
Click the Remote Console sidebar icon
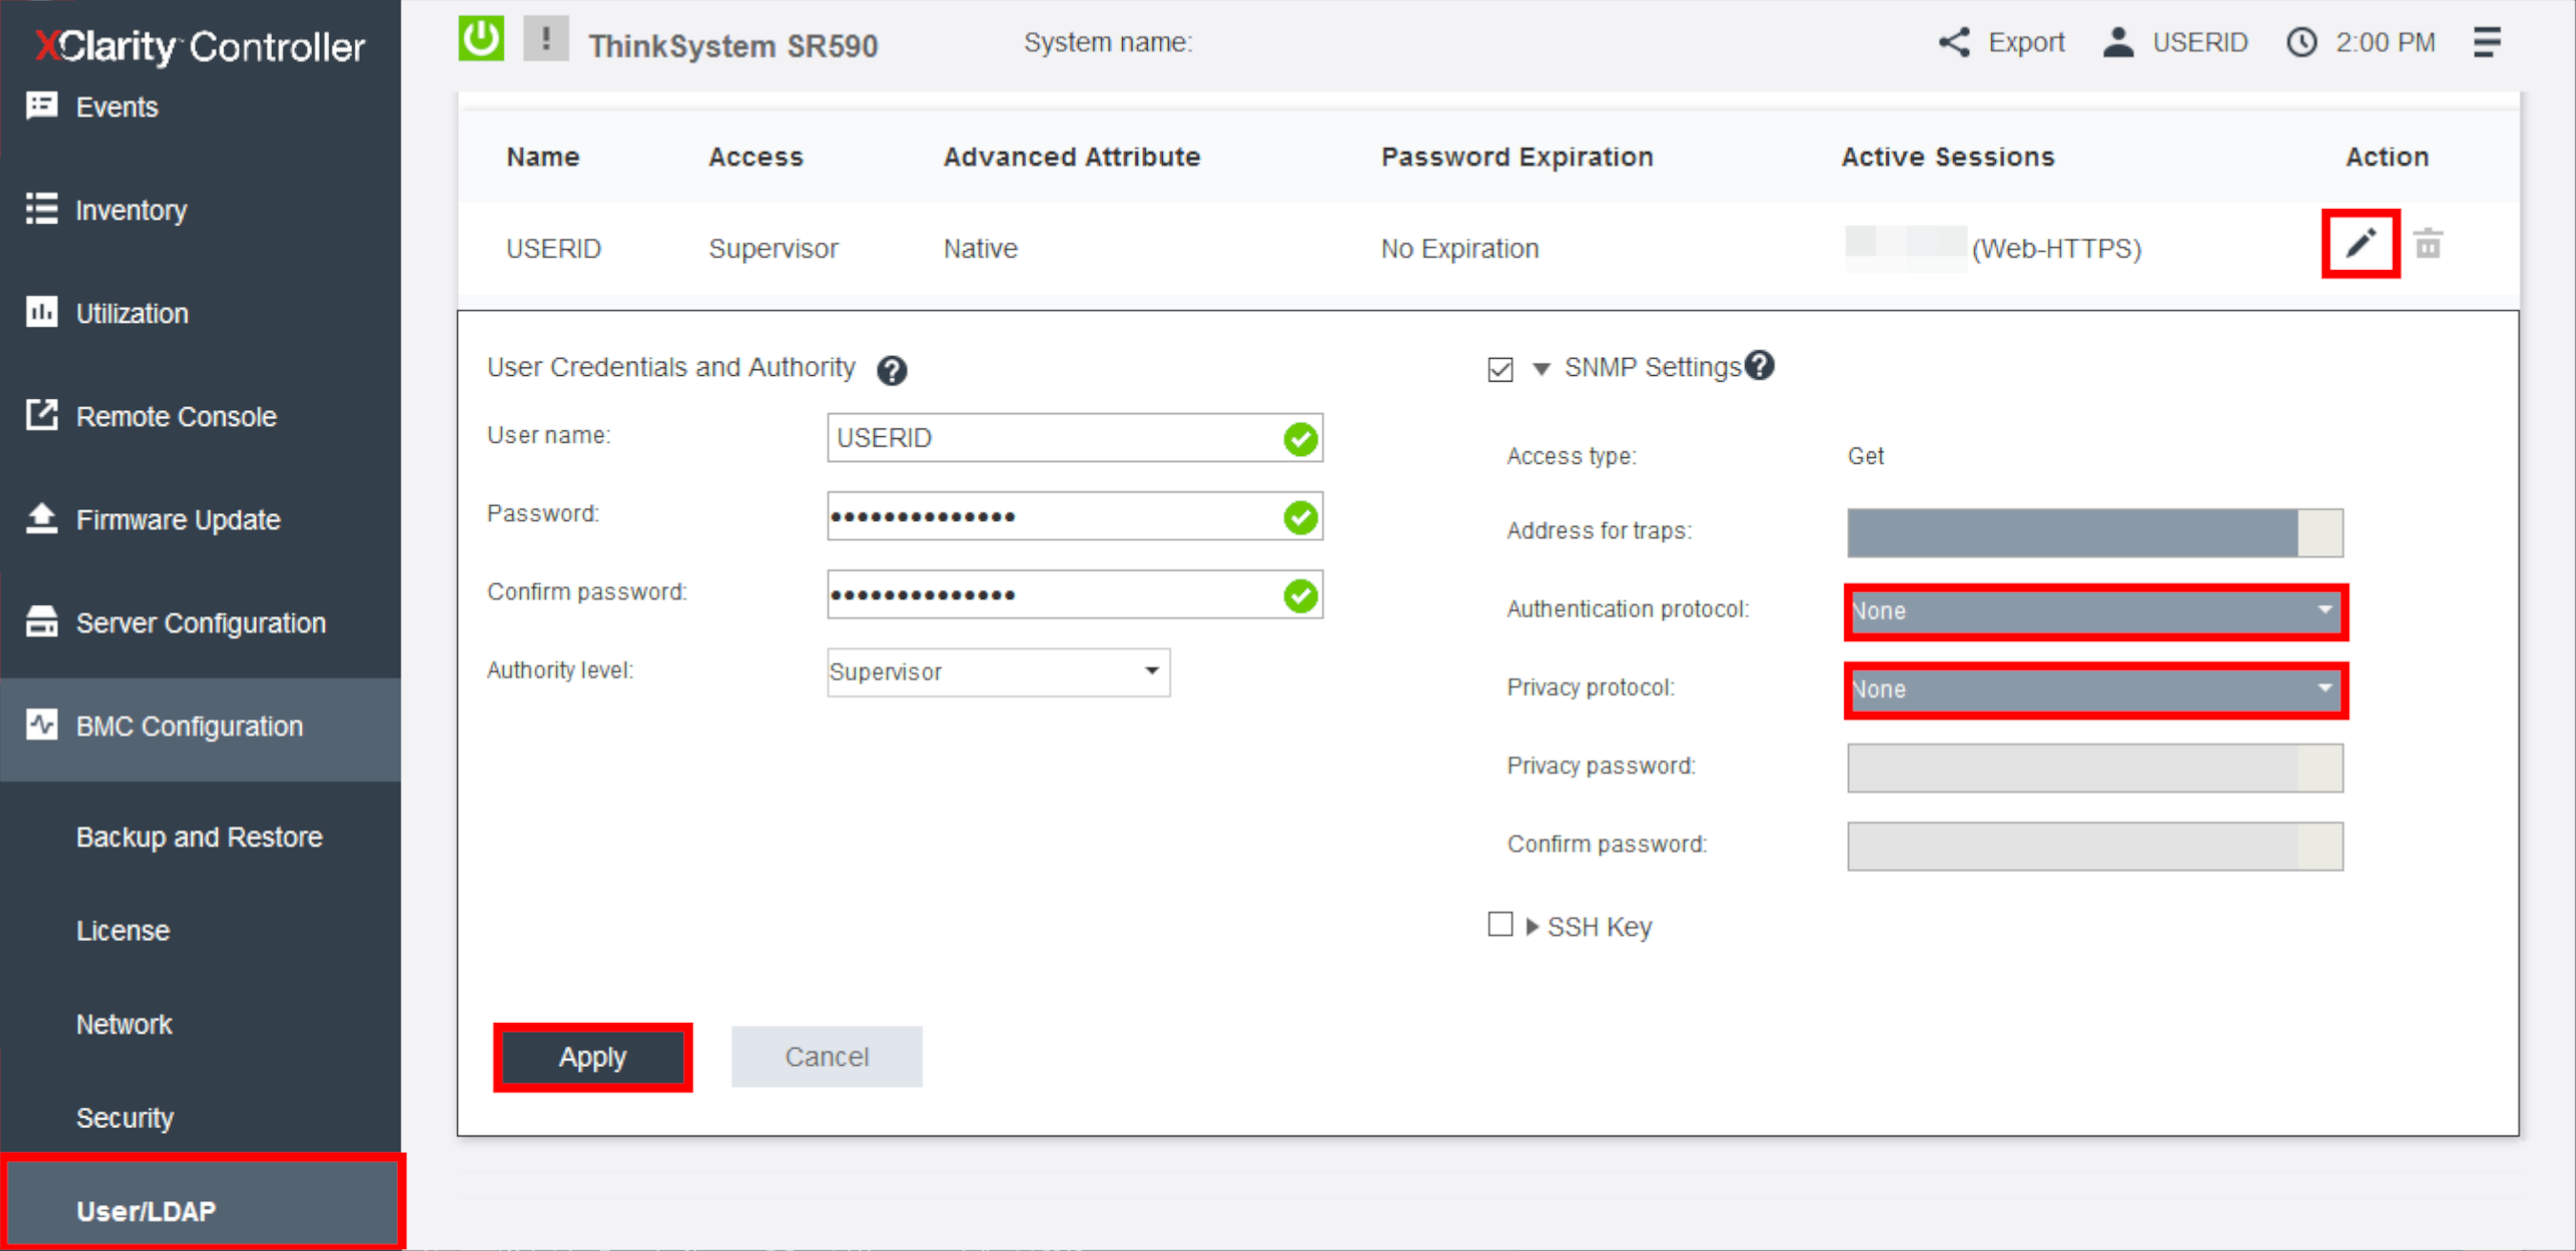(41, 415)
